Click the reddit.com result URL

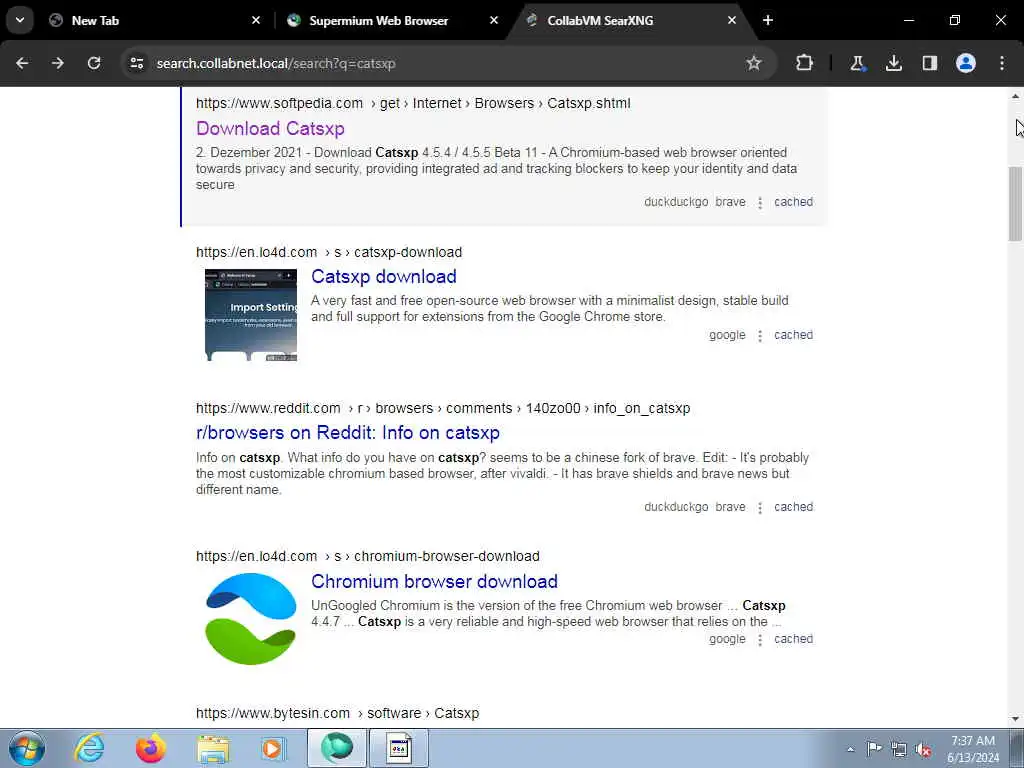443,408
